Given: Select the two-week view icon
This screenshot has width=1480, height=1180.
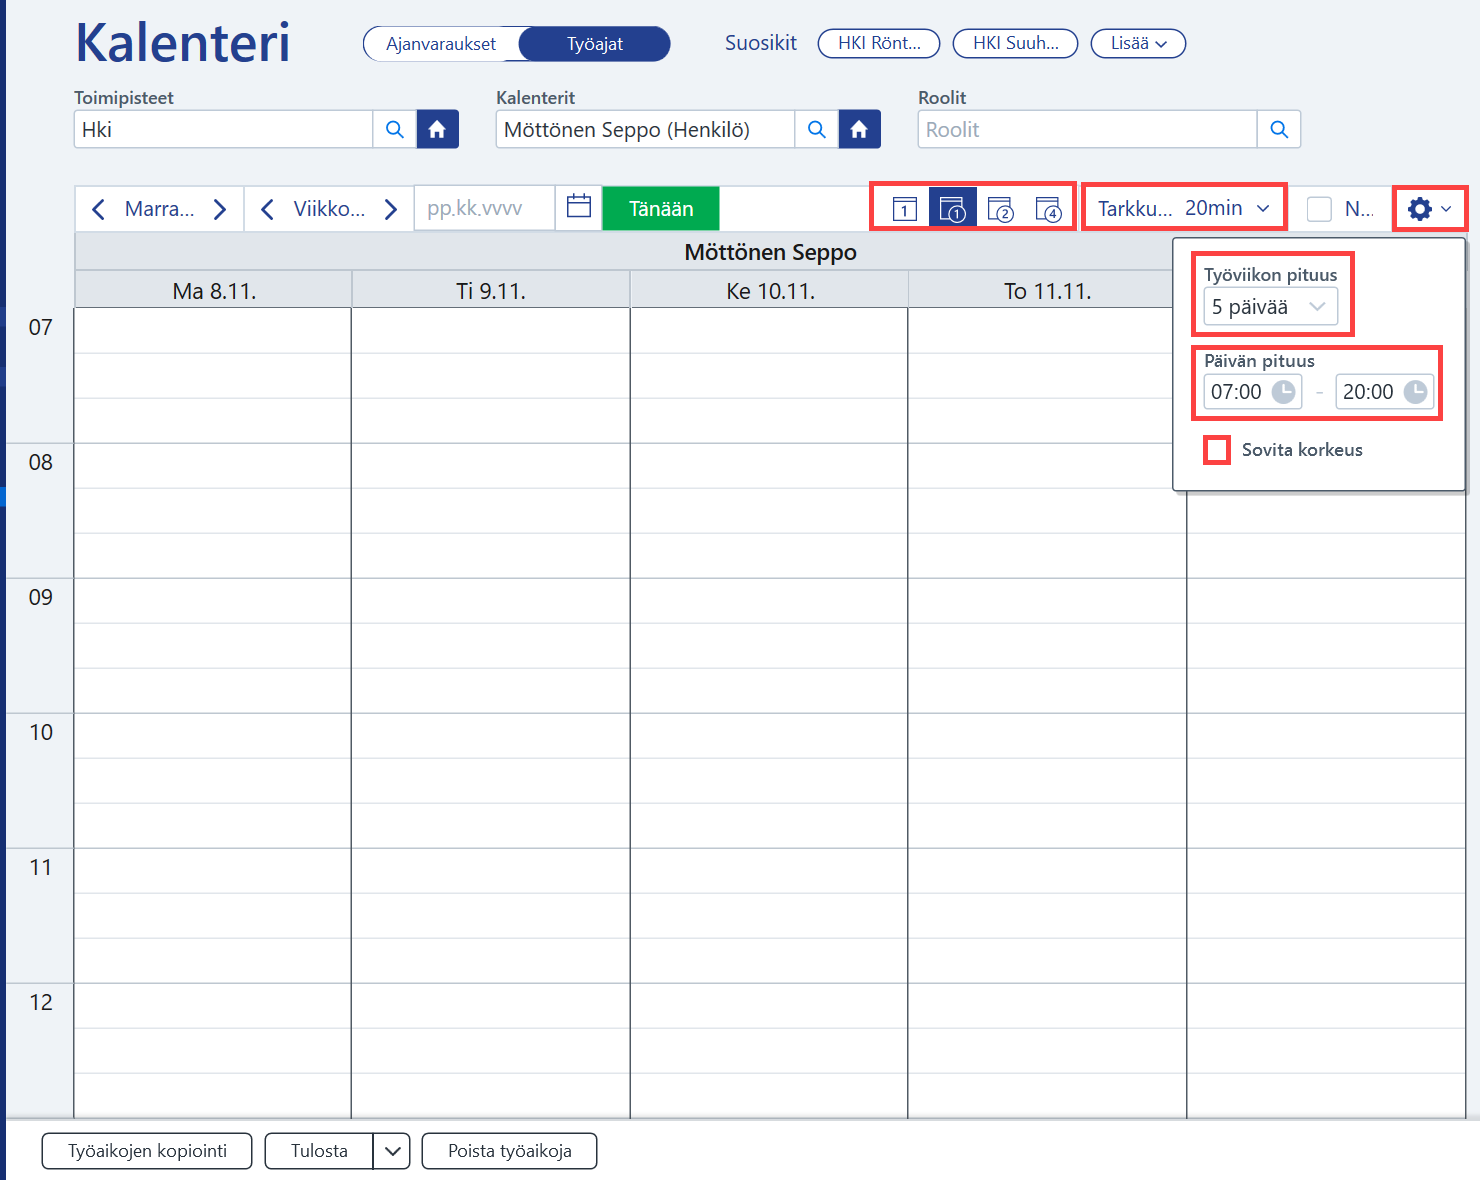Looking at the screenshot, I should (1000, 209).
